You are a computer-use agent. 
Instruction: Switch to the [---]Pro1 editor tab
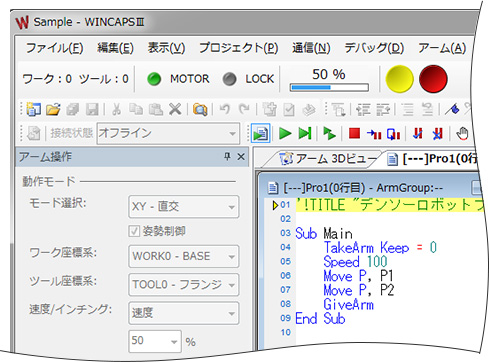pos(432,159)
